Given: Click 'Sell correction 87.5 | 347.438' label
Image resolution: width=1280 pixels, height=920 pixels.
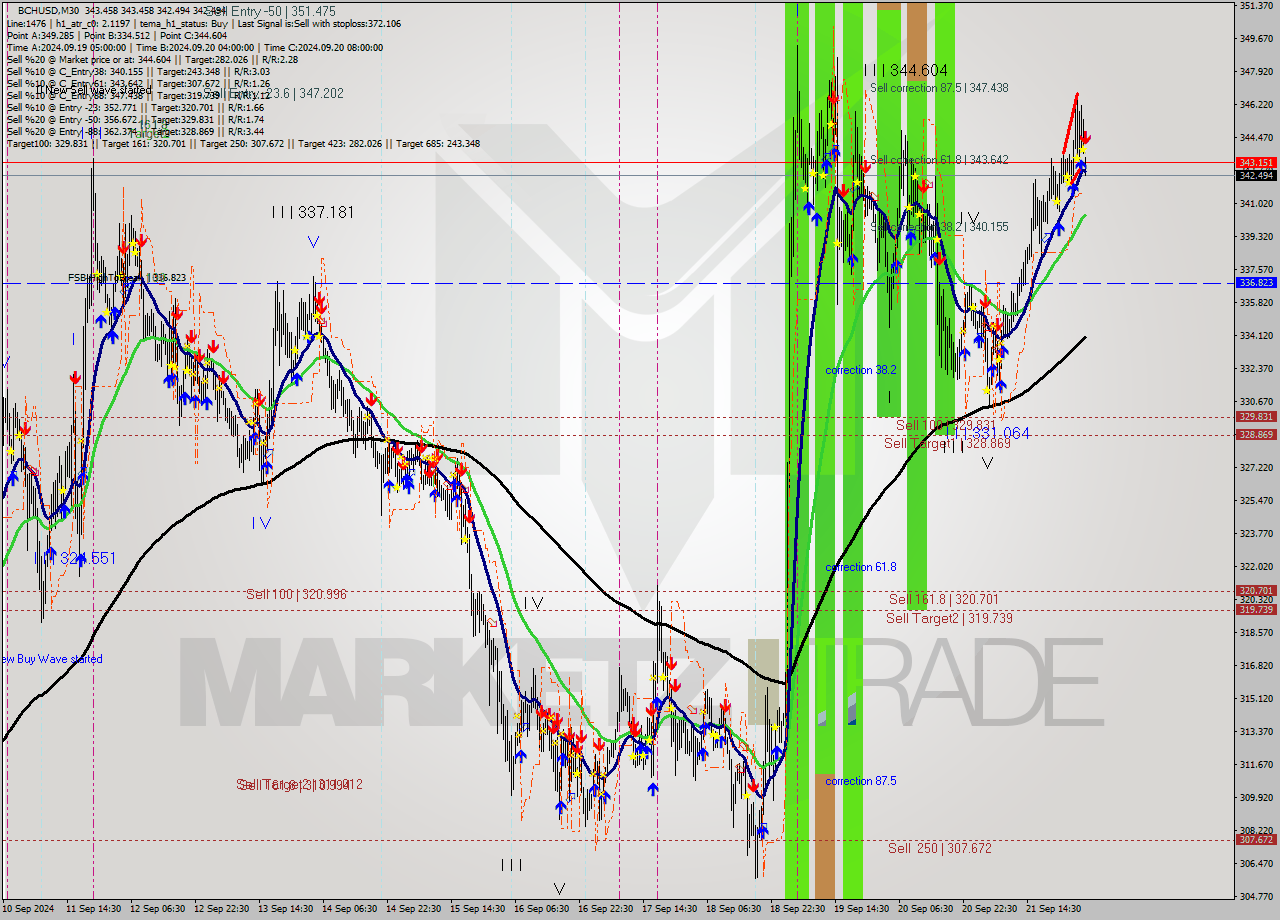Looking at the screenshot, I should point(939,88).
